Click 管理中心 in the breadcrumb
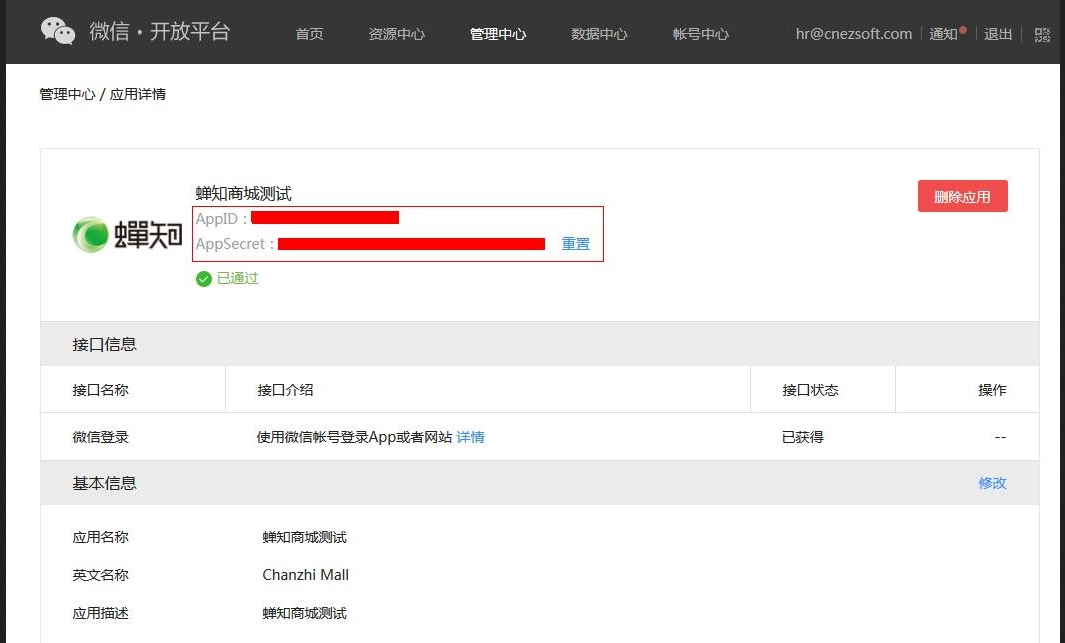The width and height of the screenshot is (1065, 643). [67, 94]
